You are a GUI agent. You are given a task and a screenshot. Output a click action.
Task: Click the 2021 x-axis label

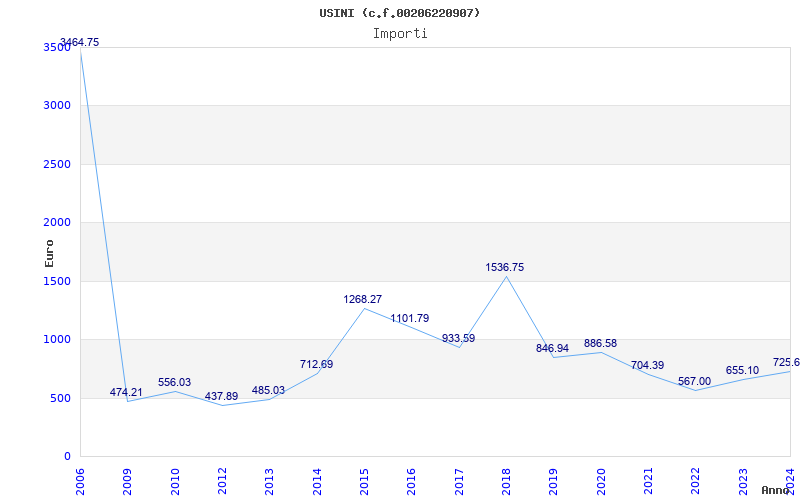[x=648, y=482]
